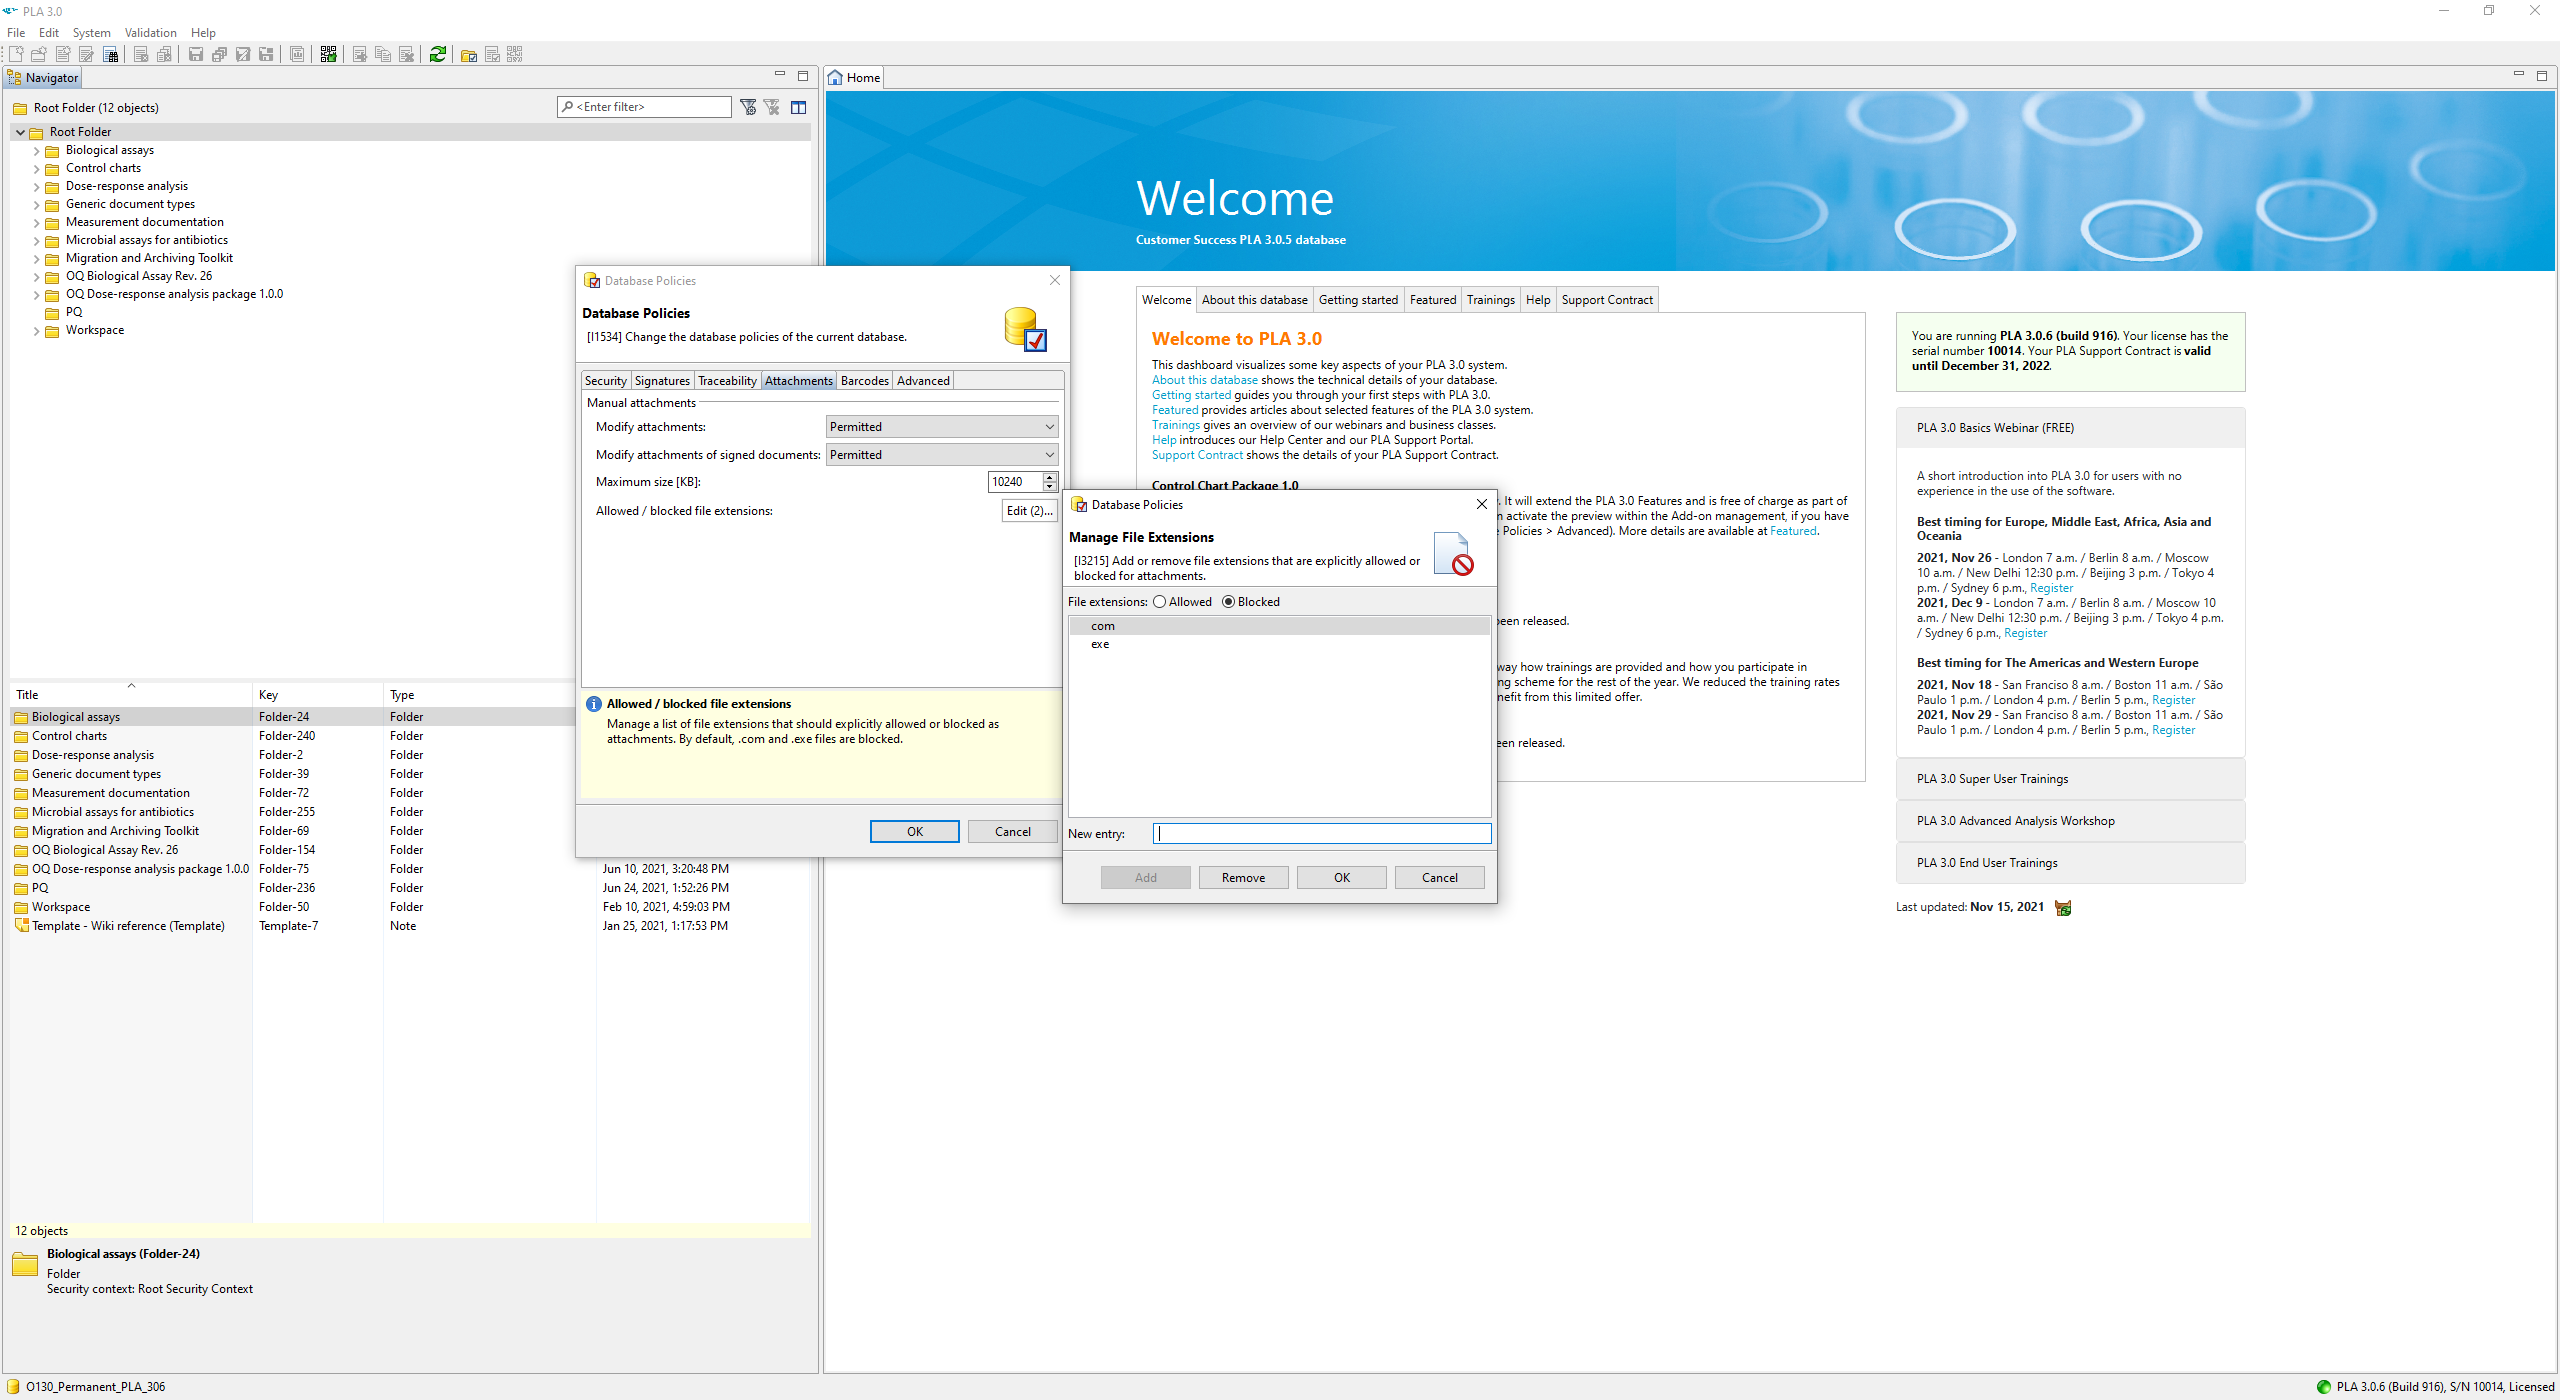This screenshot has height=1400, width=2560.
Task: Click the delete document (X) toolbar icon
Action: (x=406, y=54)
